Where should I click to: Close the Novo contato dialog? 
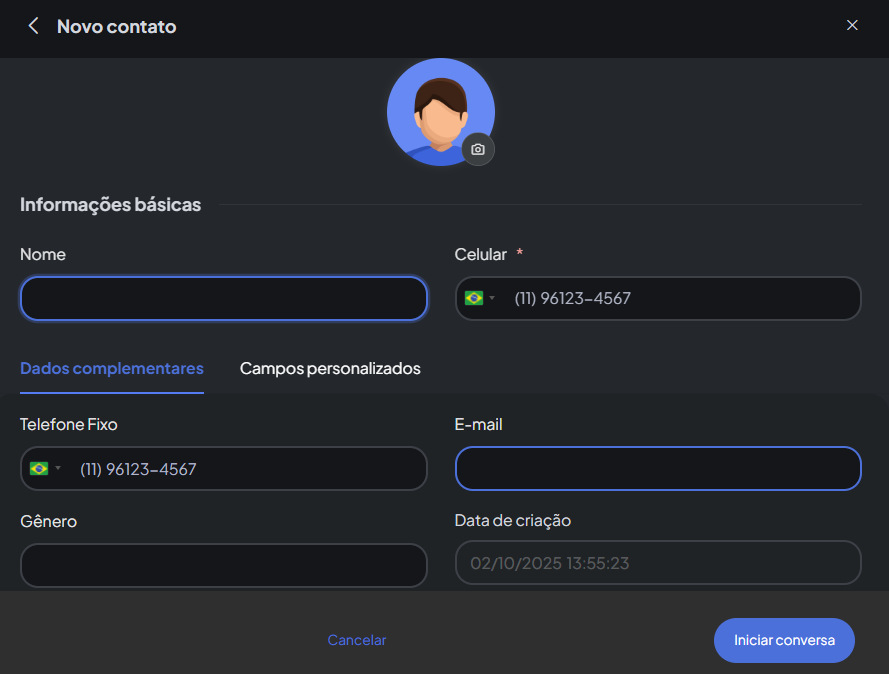point(852,25)
